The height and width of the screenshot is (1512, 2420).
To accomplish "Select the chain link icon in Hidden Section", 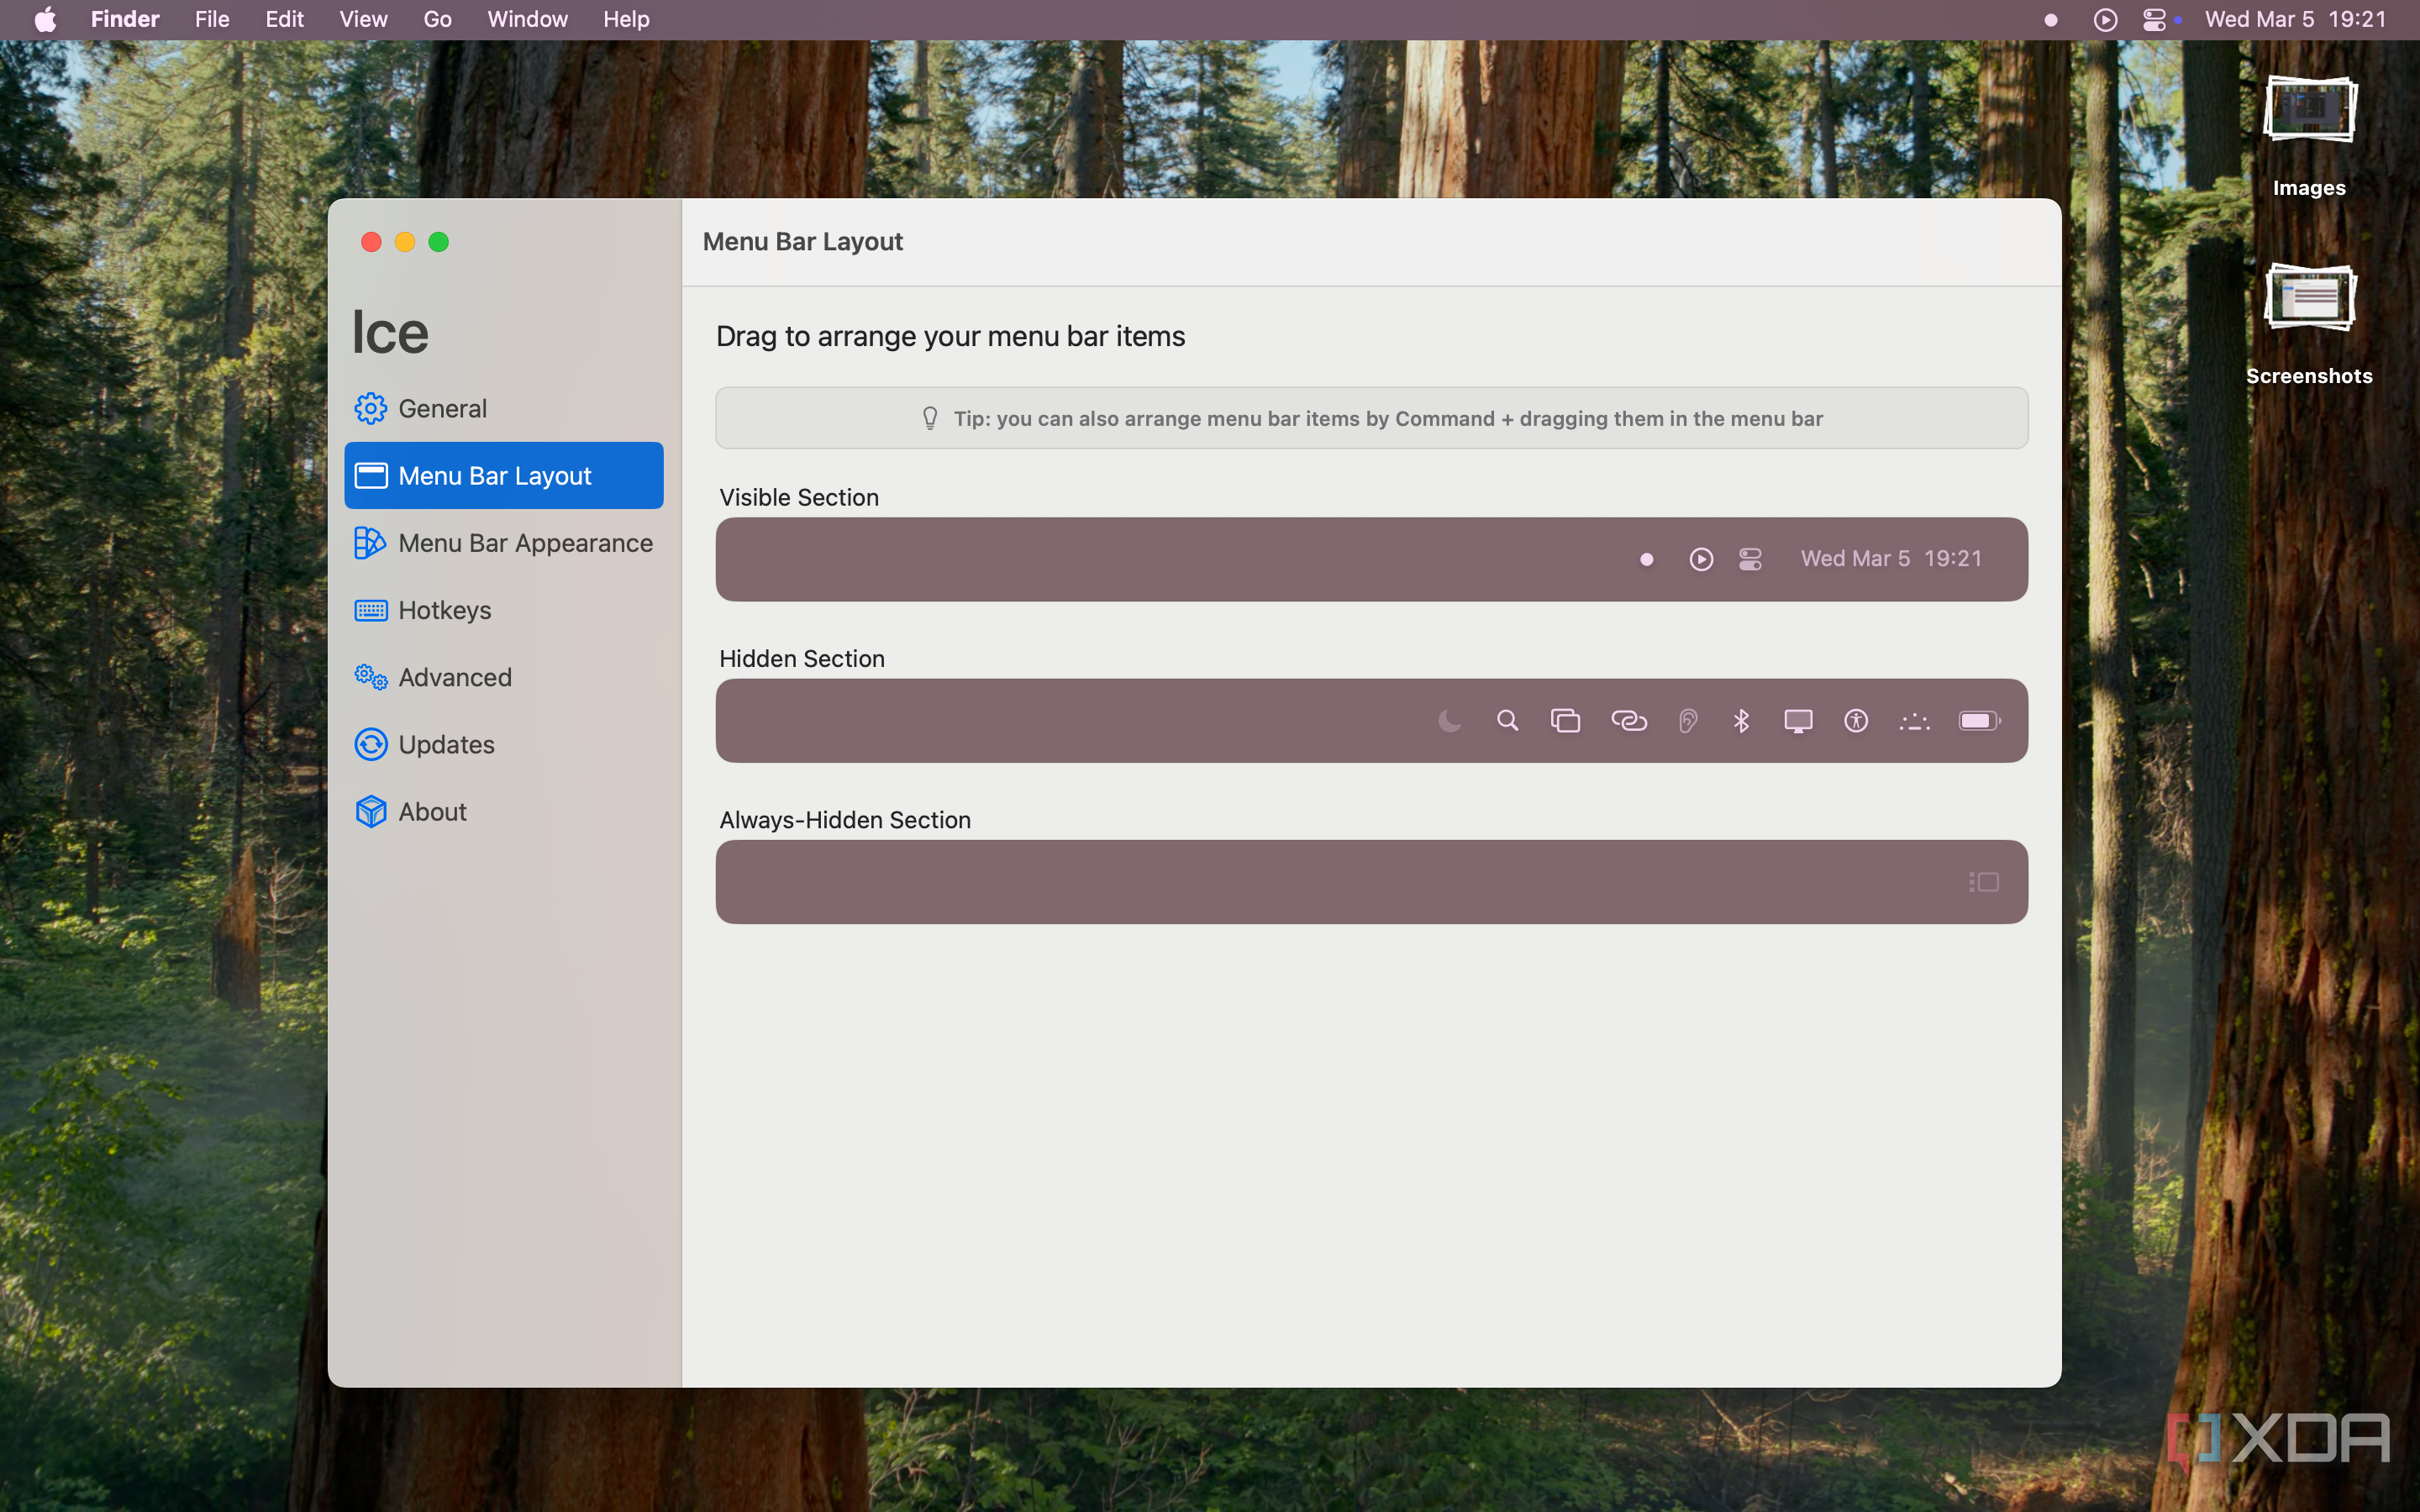I will click(x=1629, y=721).
